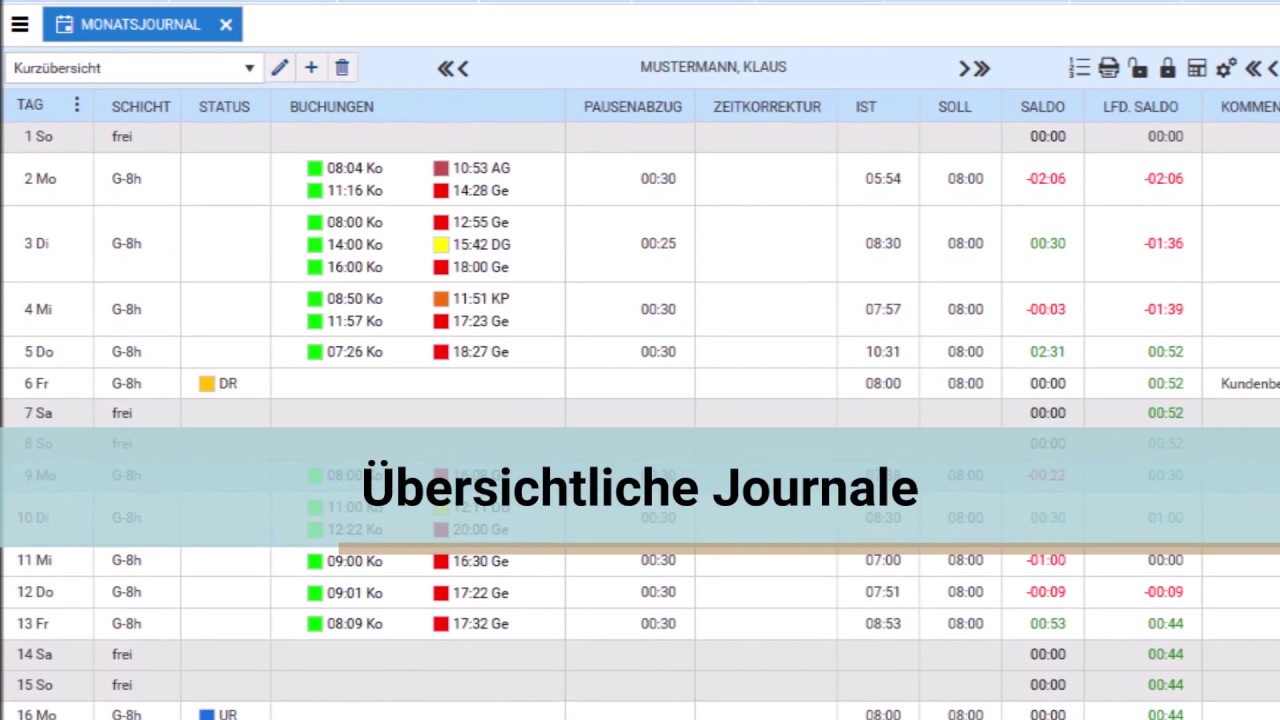Select the 17:23 Ge booking

472,321
